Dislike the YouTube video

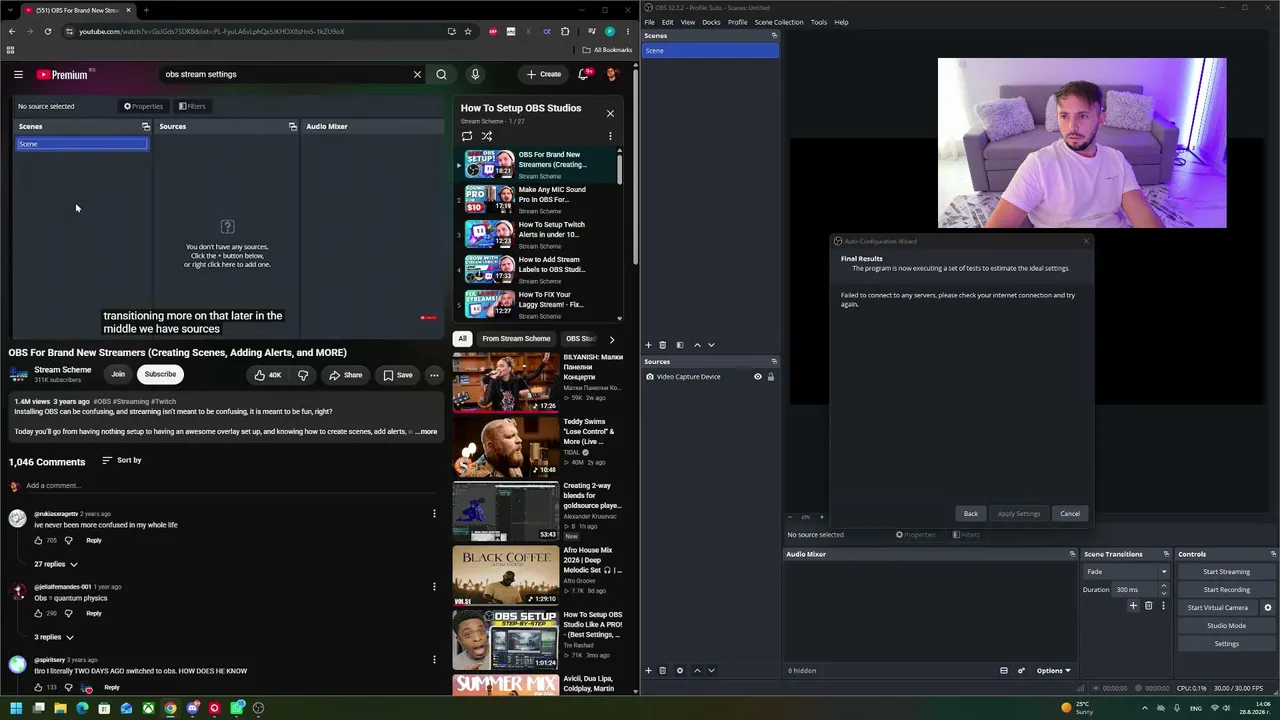(303, 375)
